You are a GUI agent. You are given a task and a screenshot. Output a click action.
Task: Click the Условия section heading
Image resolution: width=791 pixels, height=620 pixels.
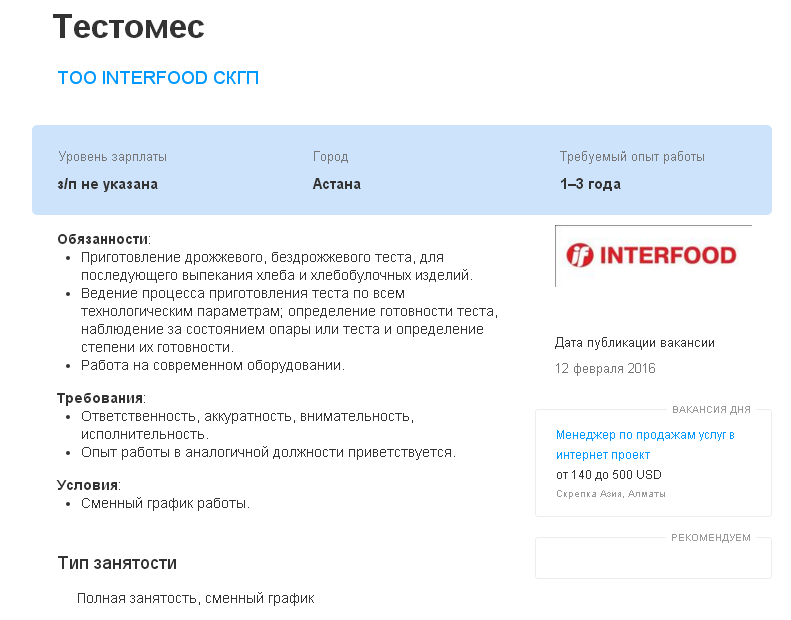[88, 485]
